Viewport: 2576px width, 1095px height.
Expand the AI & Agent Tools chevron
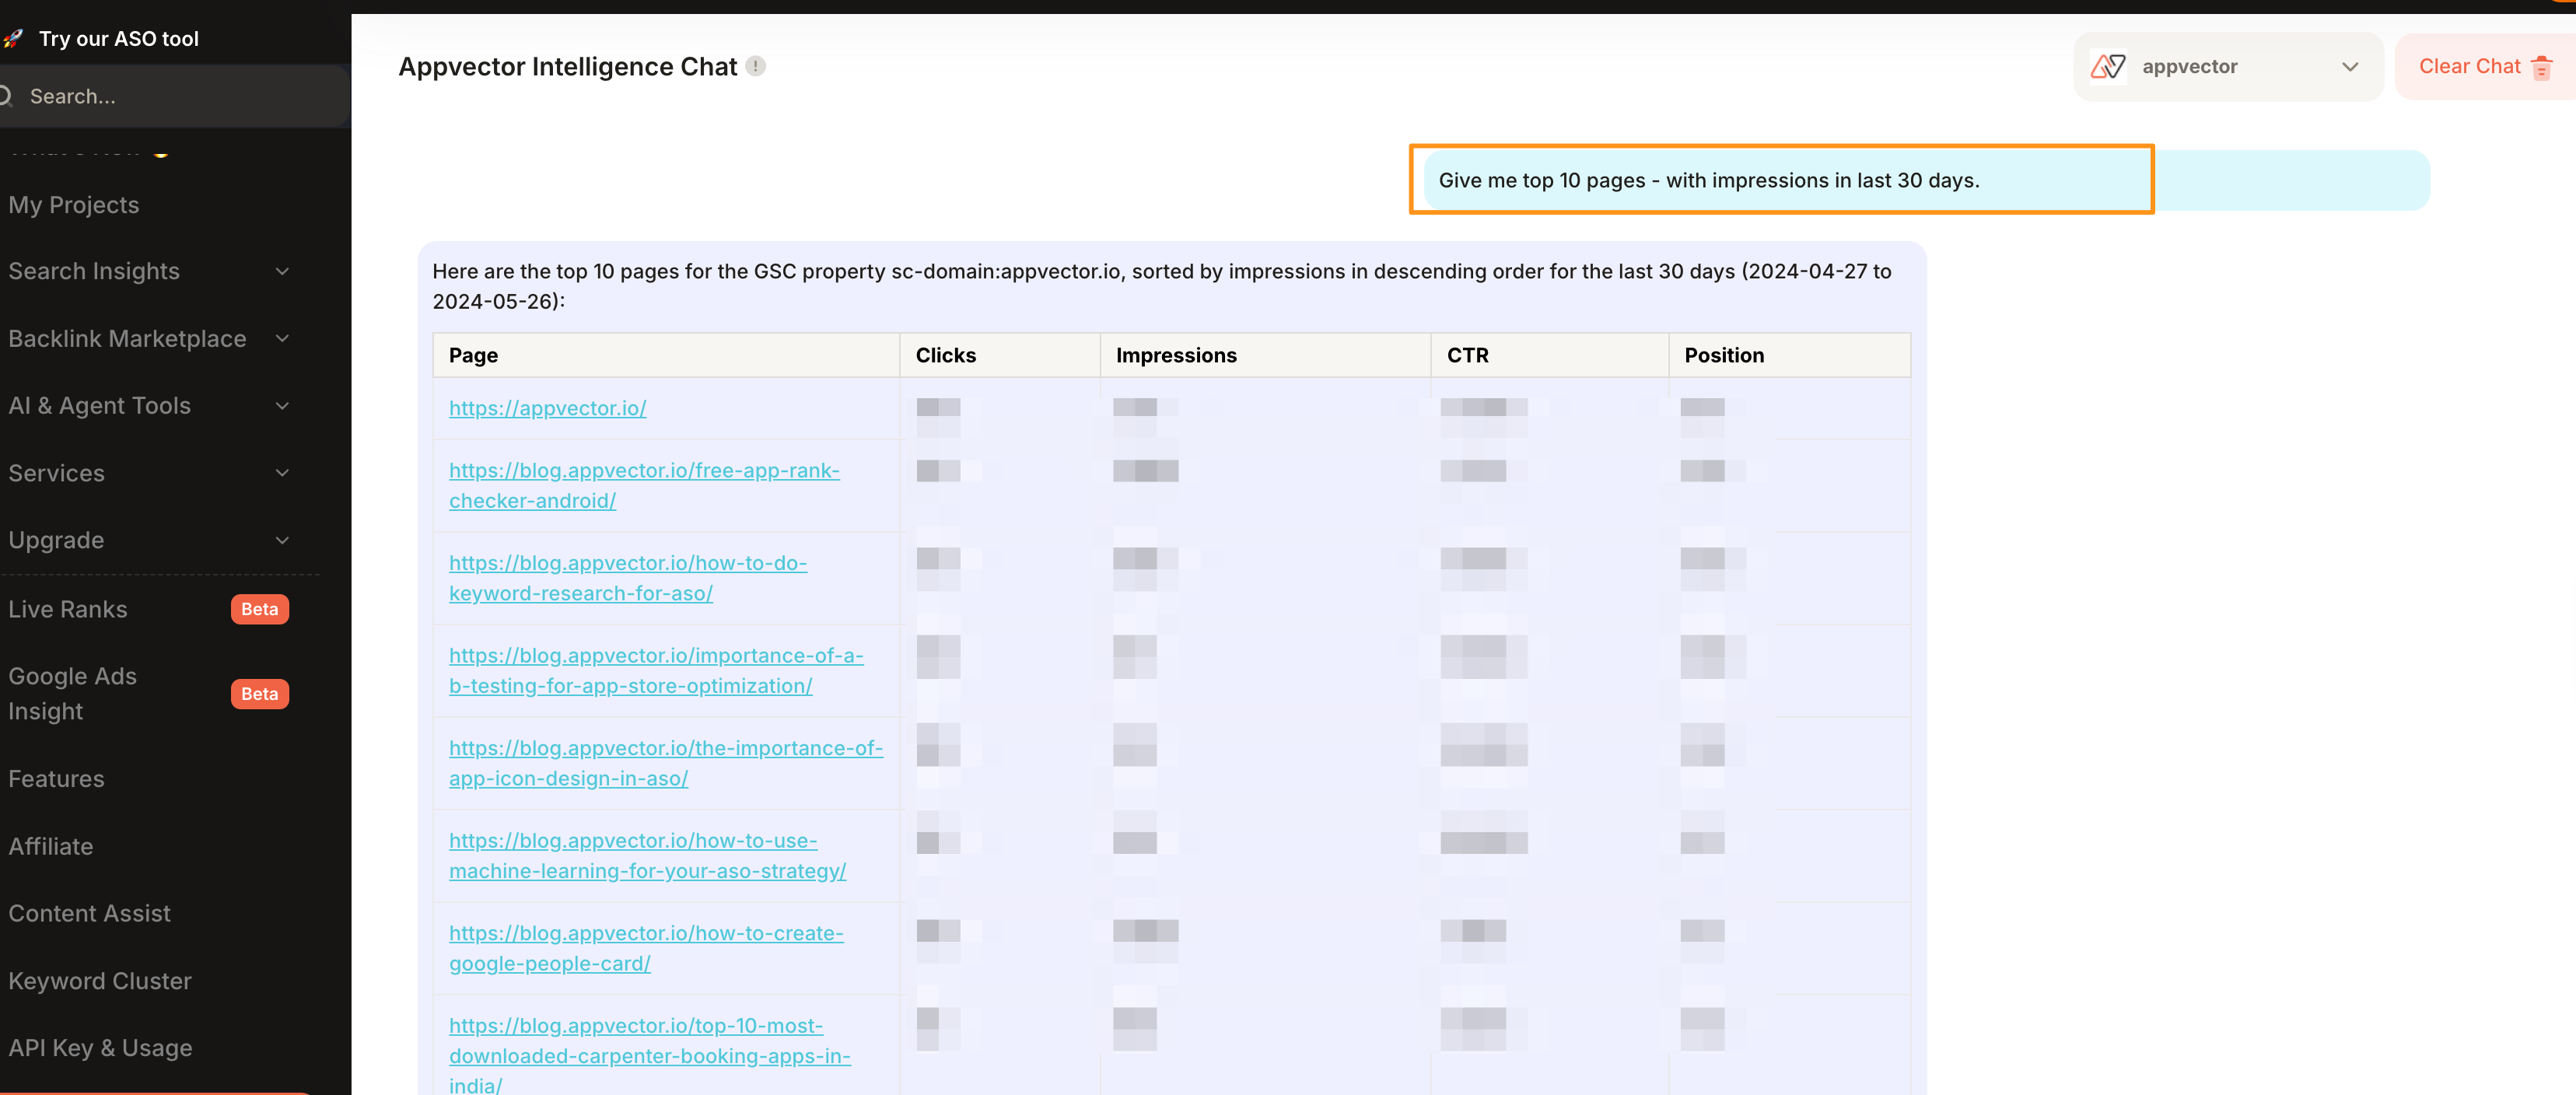tap(283, 405)
